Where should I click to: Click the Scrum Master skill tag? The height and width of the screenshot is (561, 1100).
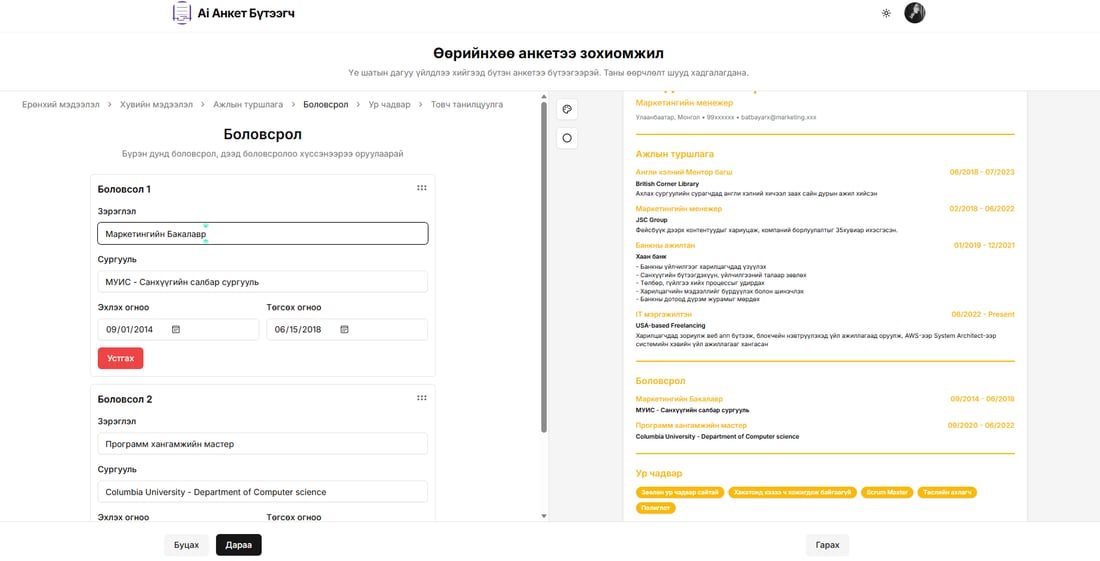coord(886,492)
